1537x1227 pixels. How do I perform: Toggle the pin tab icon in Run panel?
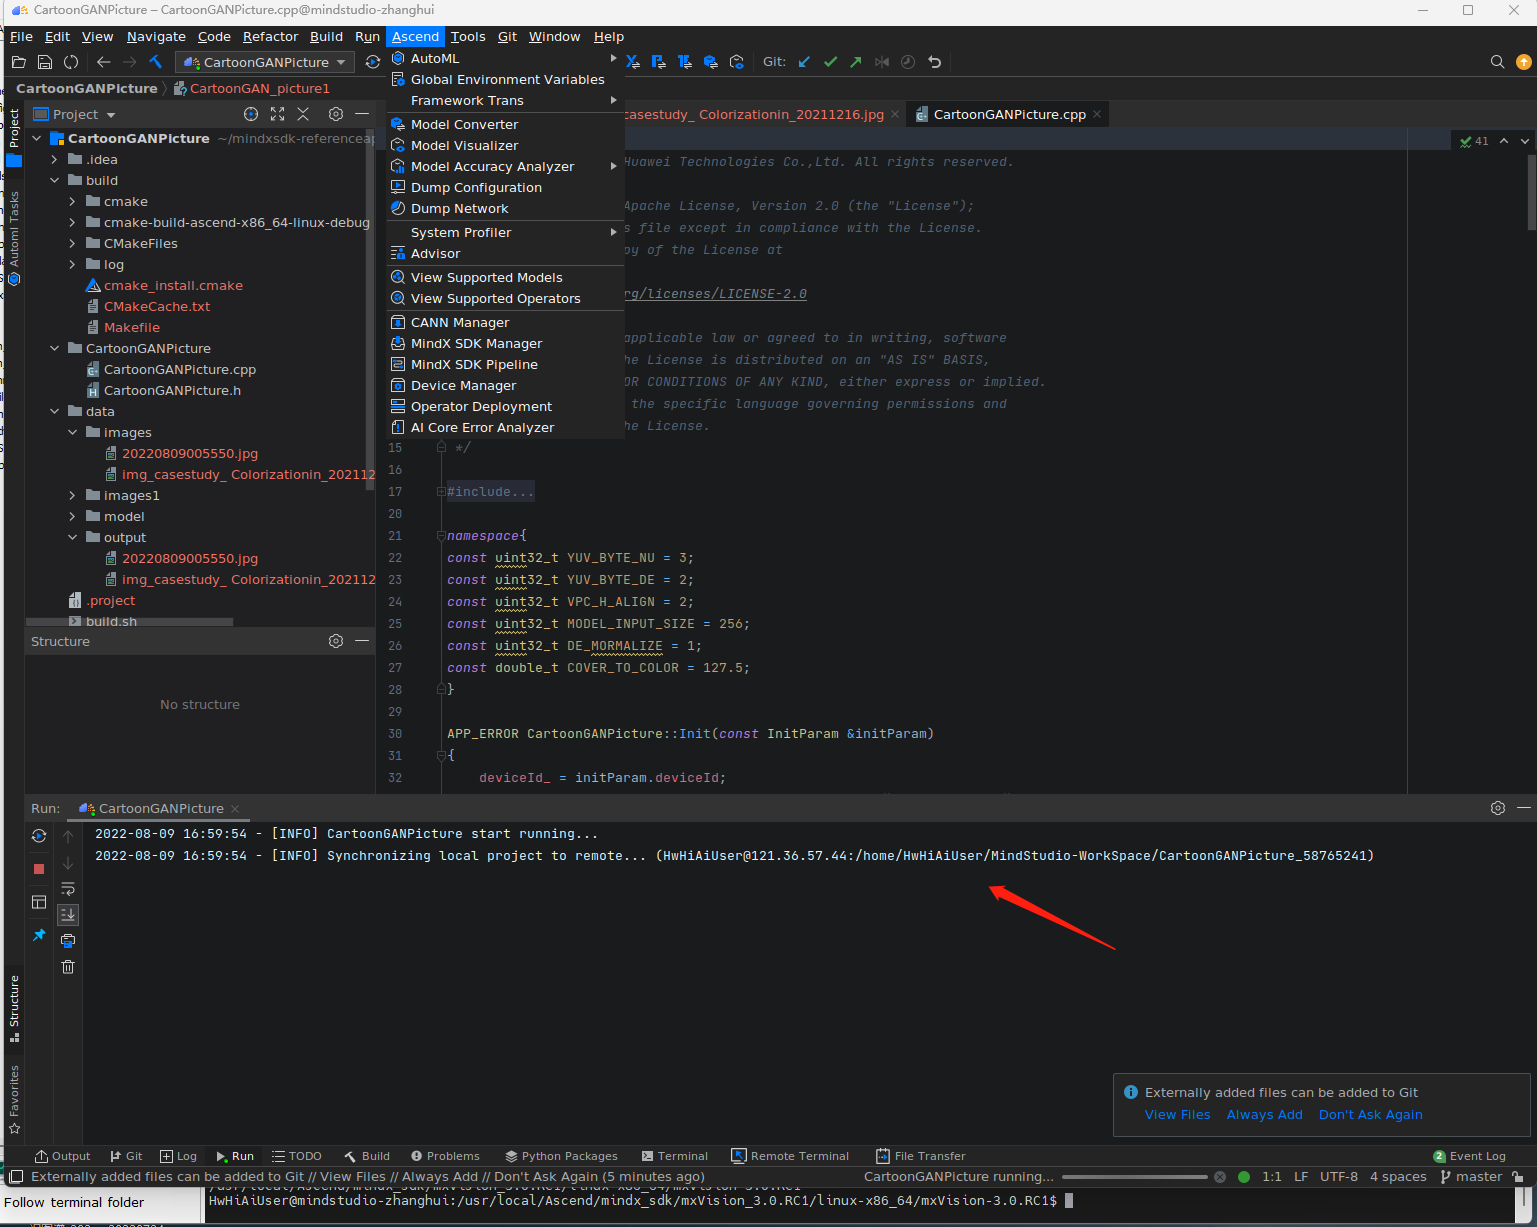tap(39, 935)
